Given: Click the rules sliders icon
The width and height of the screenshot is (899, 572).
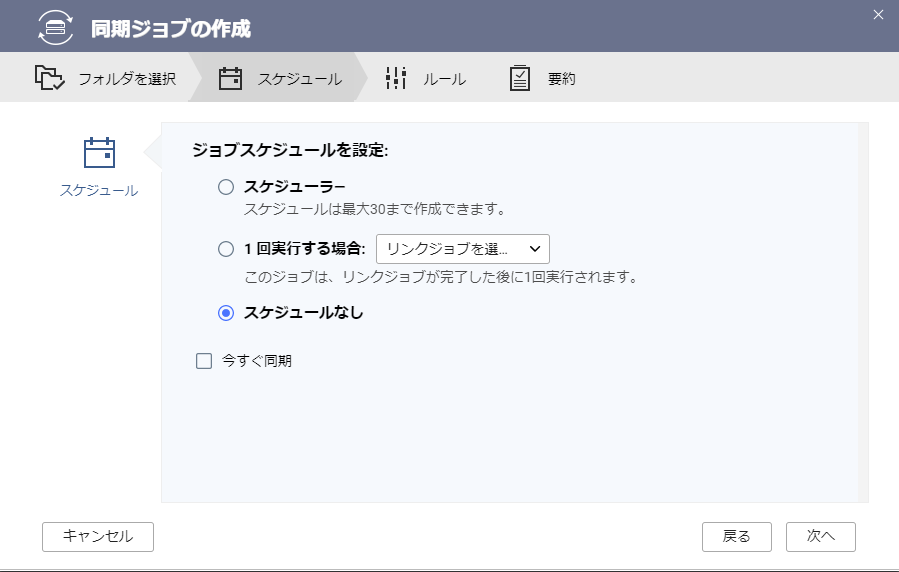Looking at the screenshot, I should coord(396,78).
